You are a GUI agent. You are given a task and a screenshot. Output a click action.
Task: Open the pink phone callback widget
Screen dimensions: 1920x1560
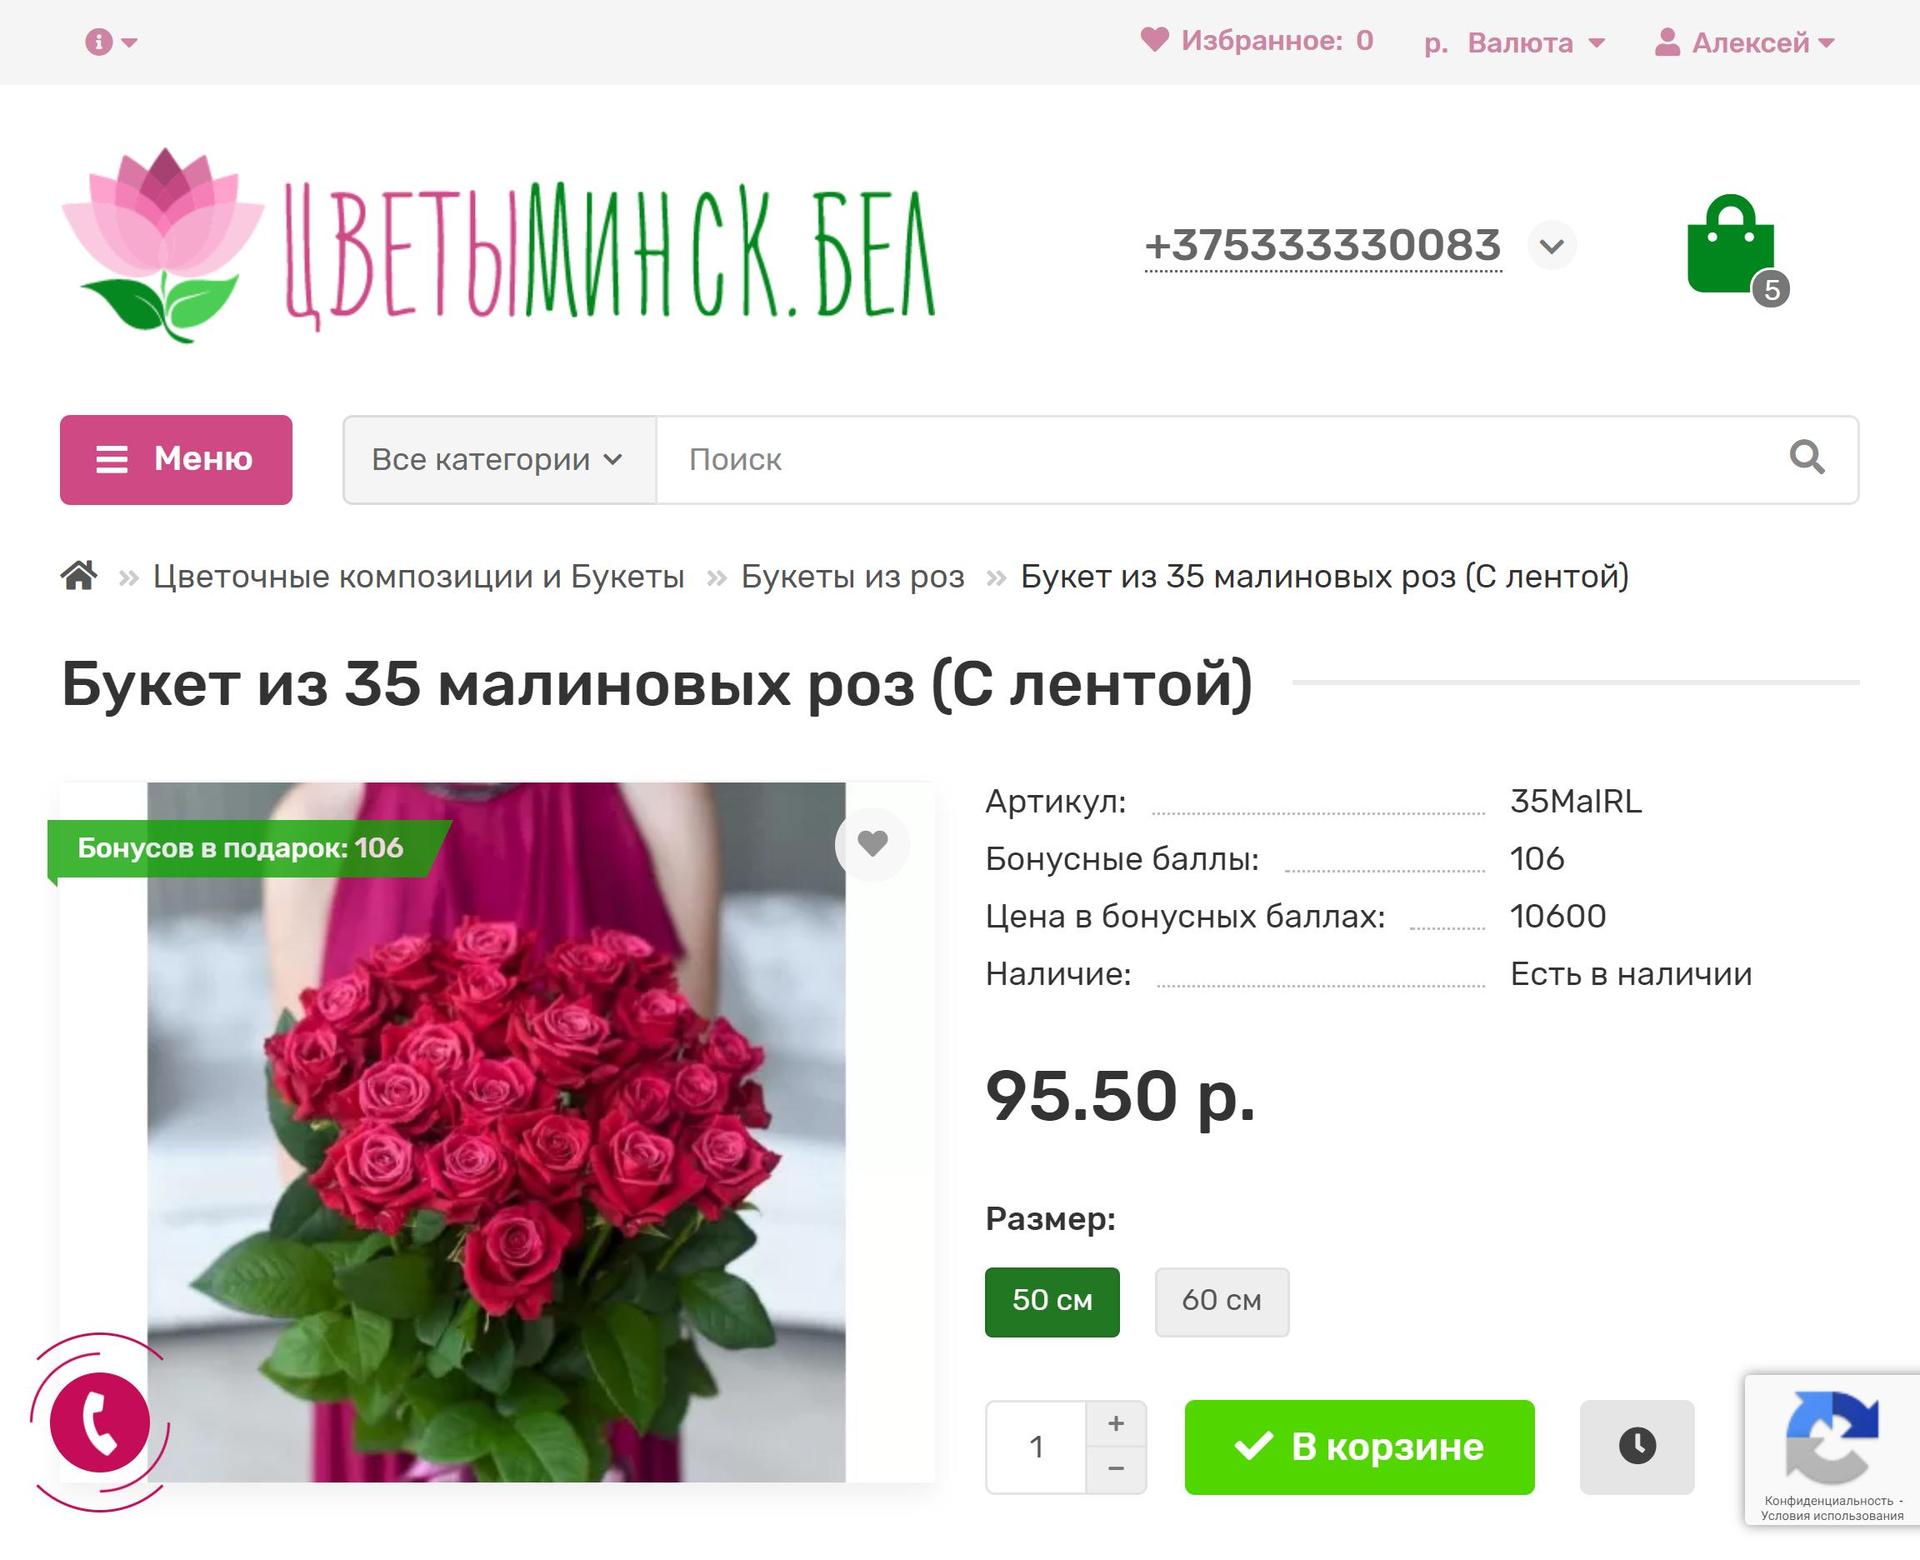coord(100,1422)
